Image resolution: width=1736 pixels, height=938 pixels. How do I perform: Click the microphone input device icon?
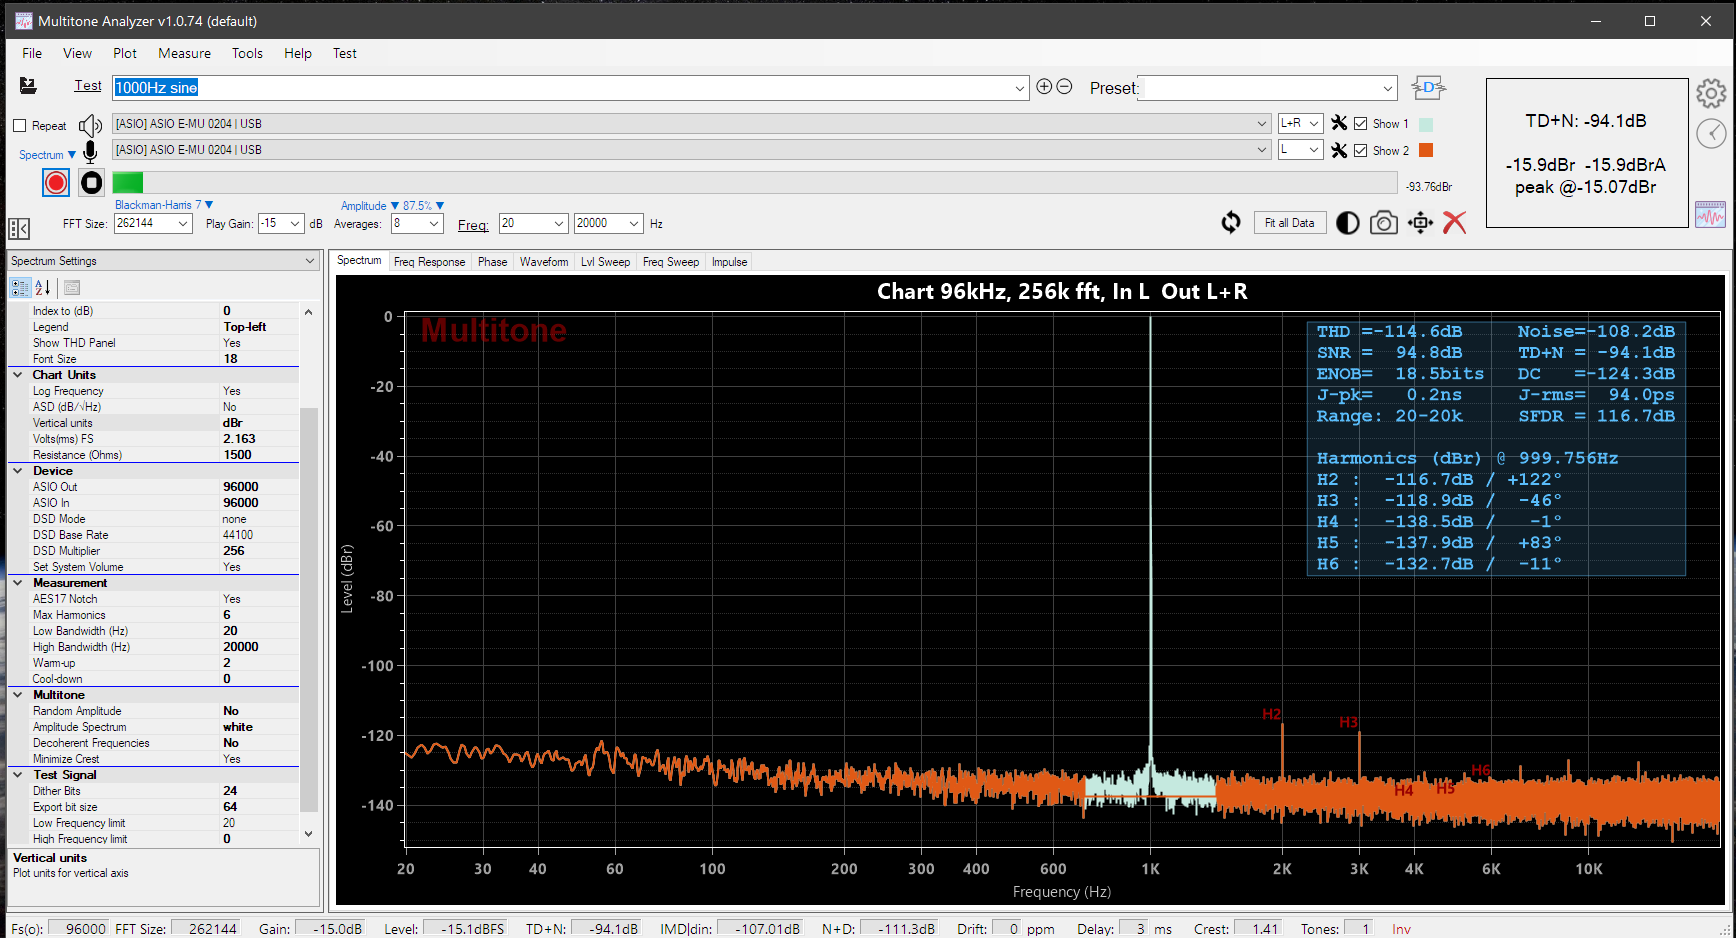click(x=90, y=151)
